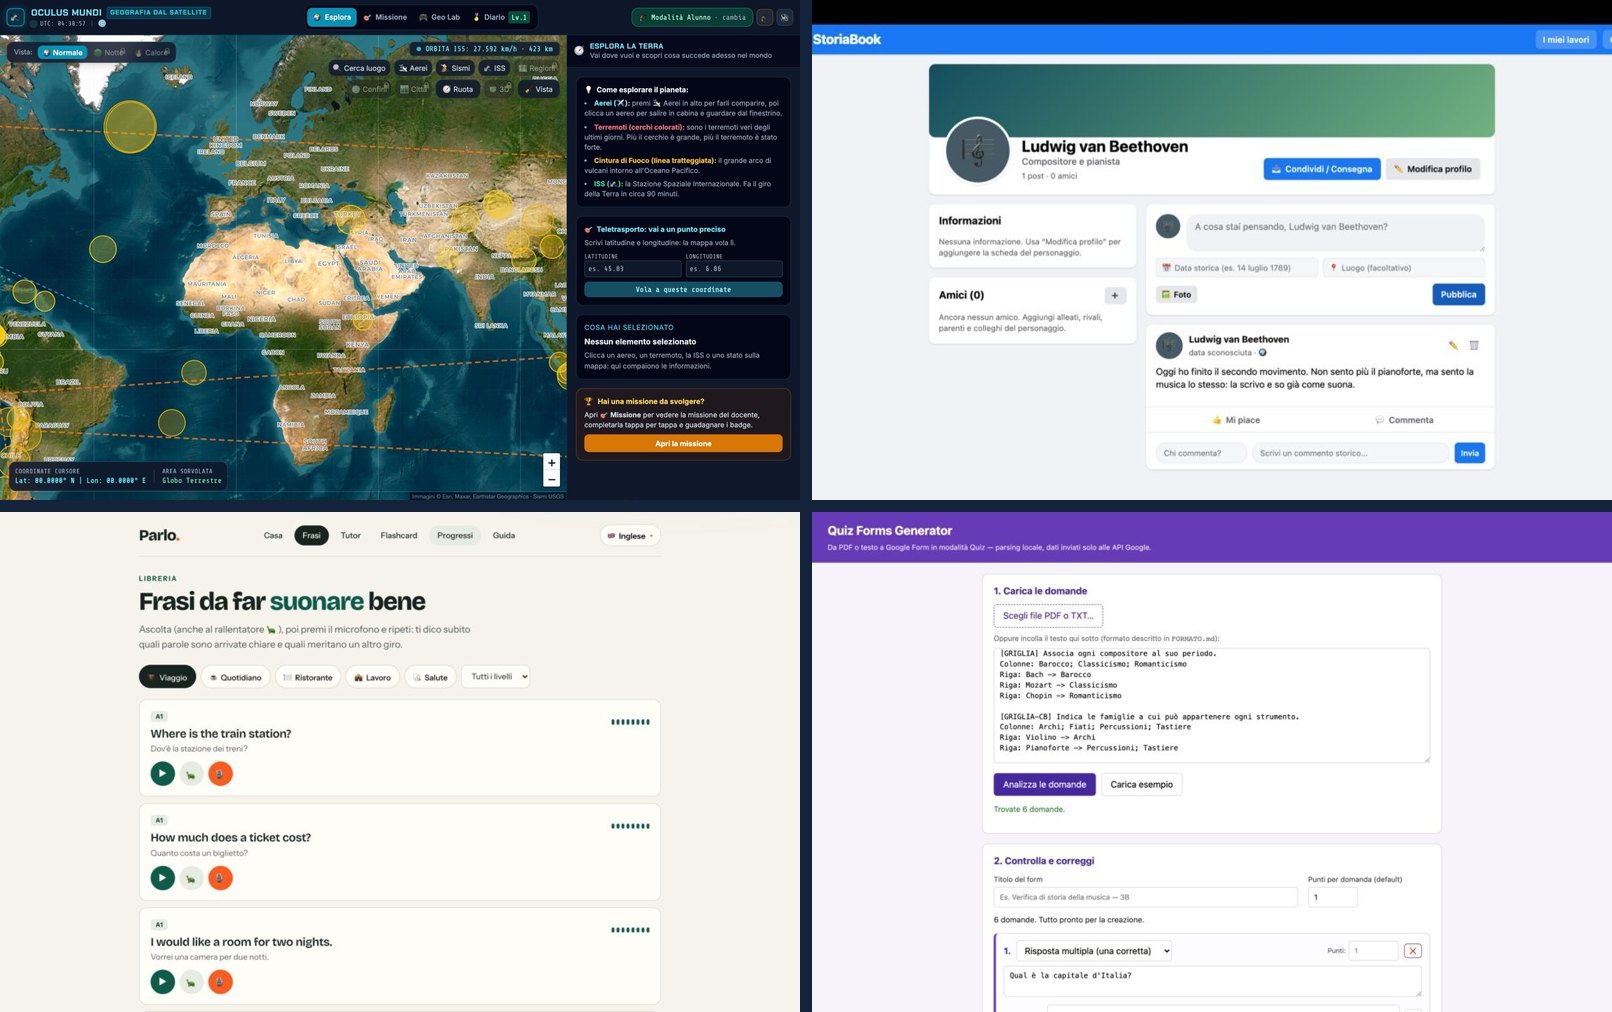Viewport: 1612px width, 1012px height.
Task: Open Cerca luogo search on the map
Action: pos(359,68)
